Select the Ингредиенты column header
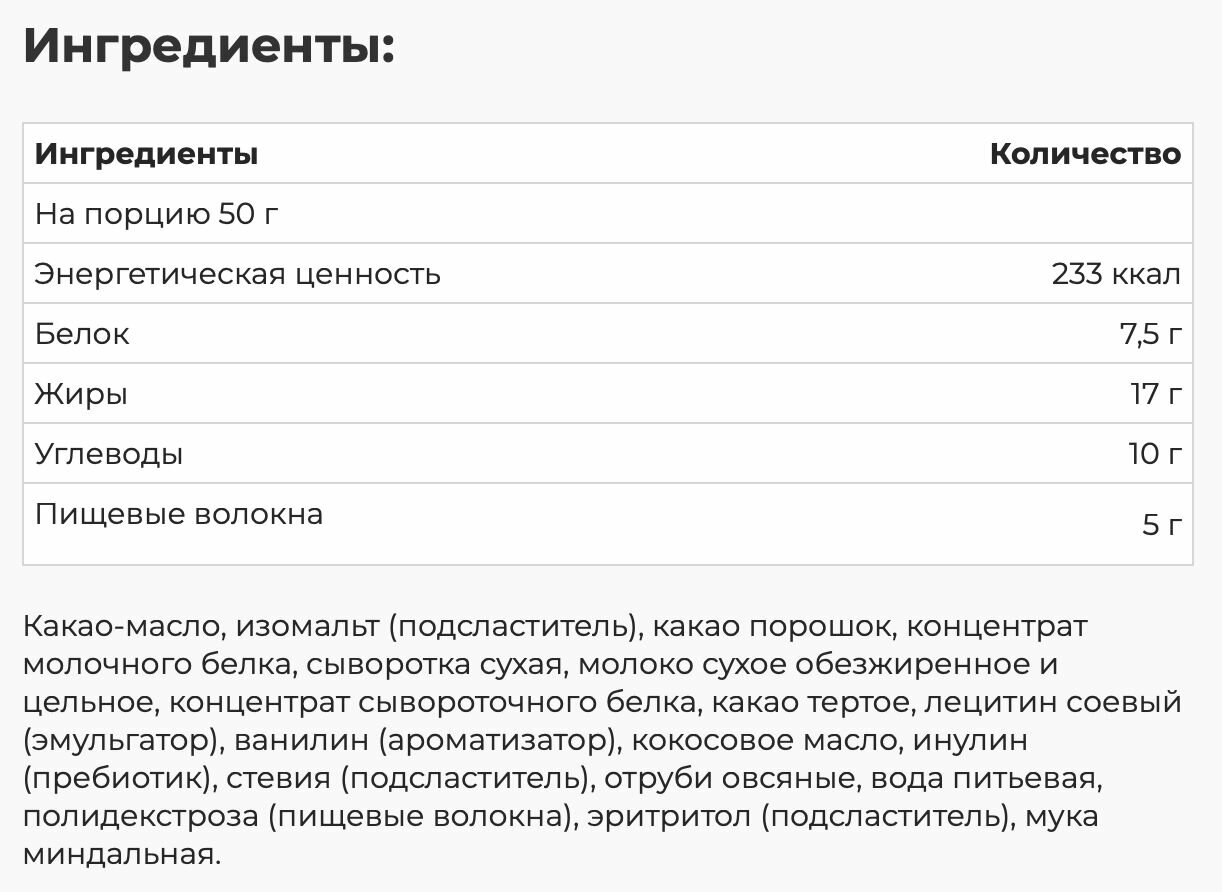 (x=147, y=154)
